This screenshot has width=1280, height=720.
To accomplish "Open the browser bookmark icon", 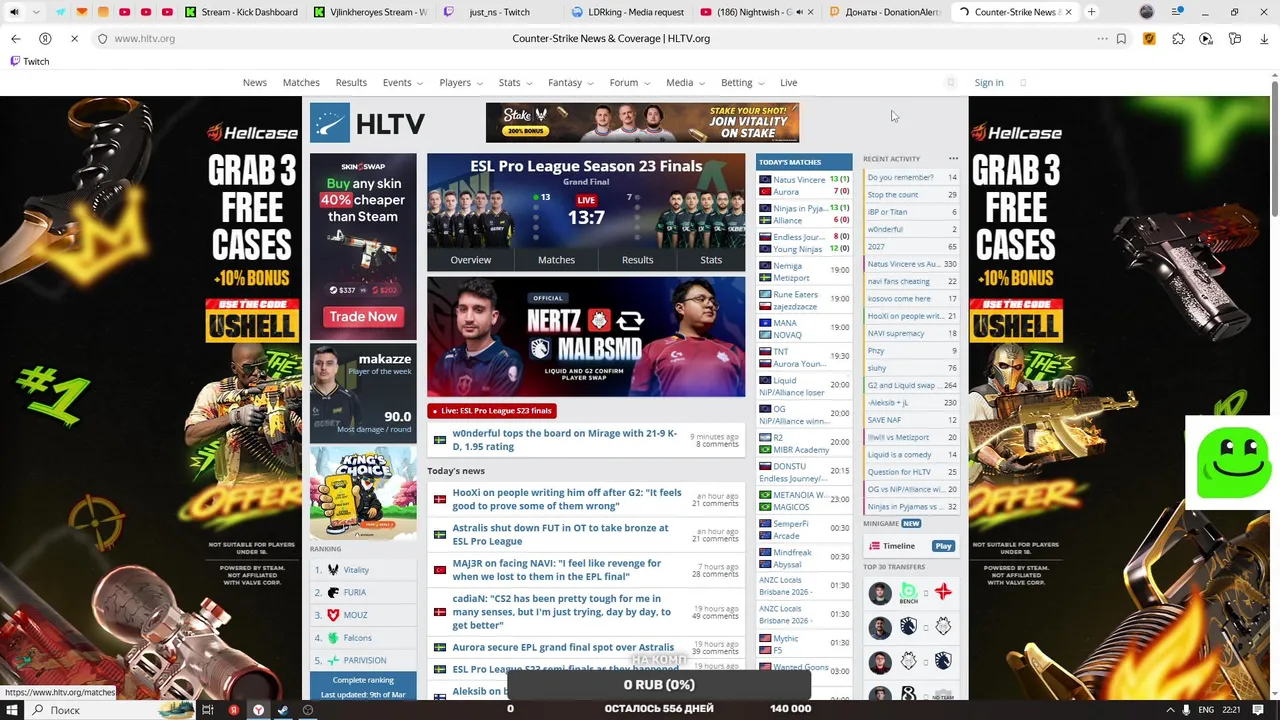I will pos(1121,38).
